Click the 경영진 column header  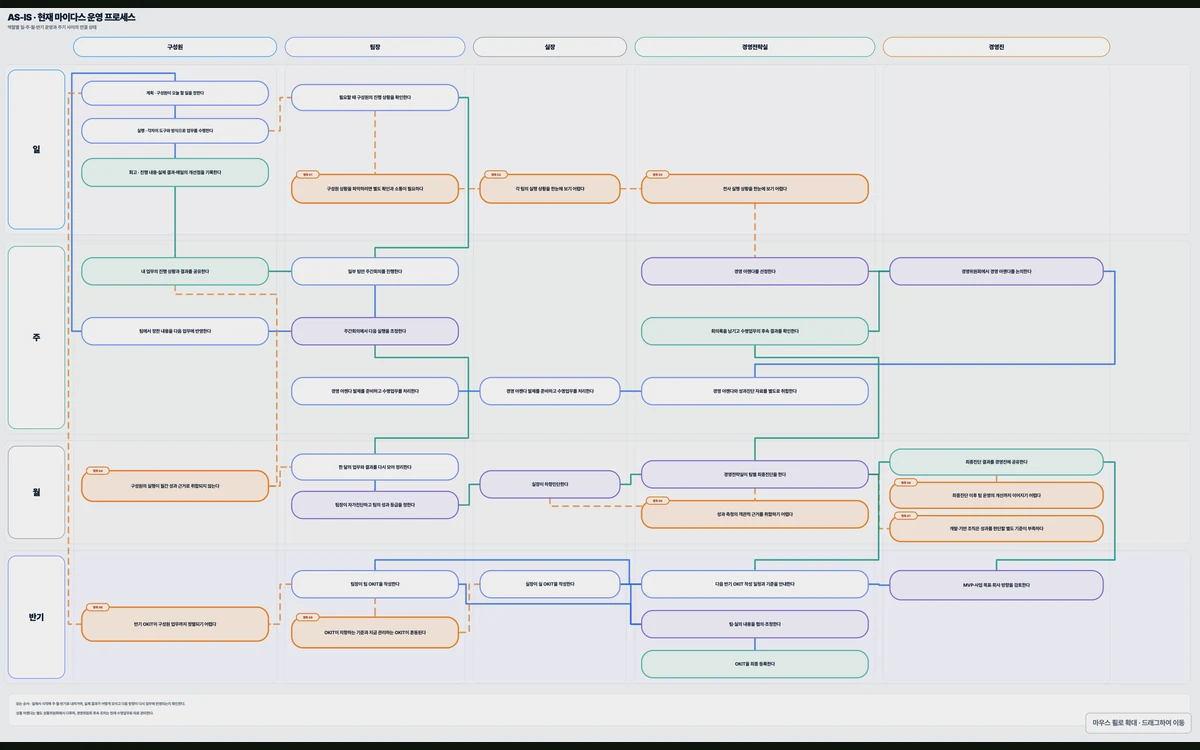tap(996, 47)
